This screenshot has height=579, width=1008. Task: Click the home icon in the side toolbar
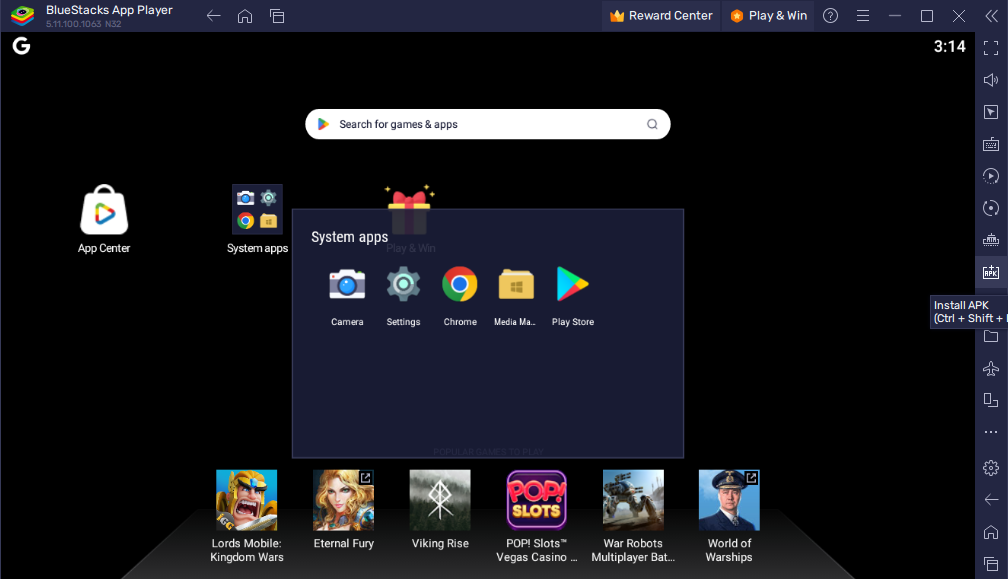pos(991,532)
